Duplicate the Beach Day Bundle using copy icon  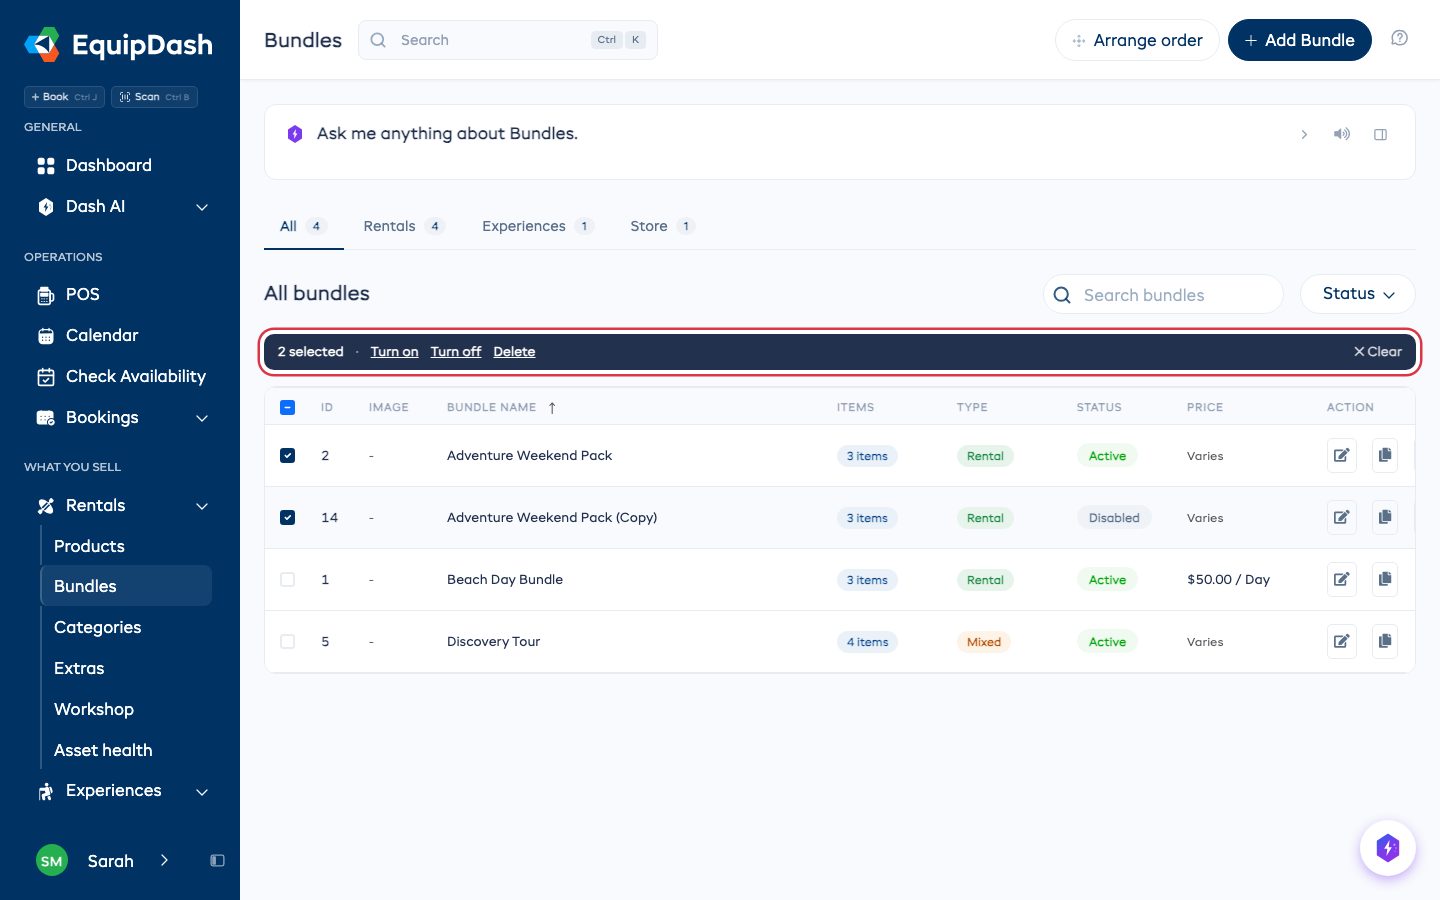pyautogui.click(x=1385, y=579)
